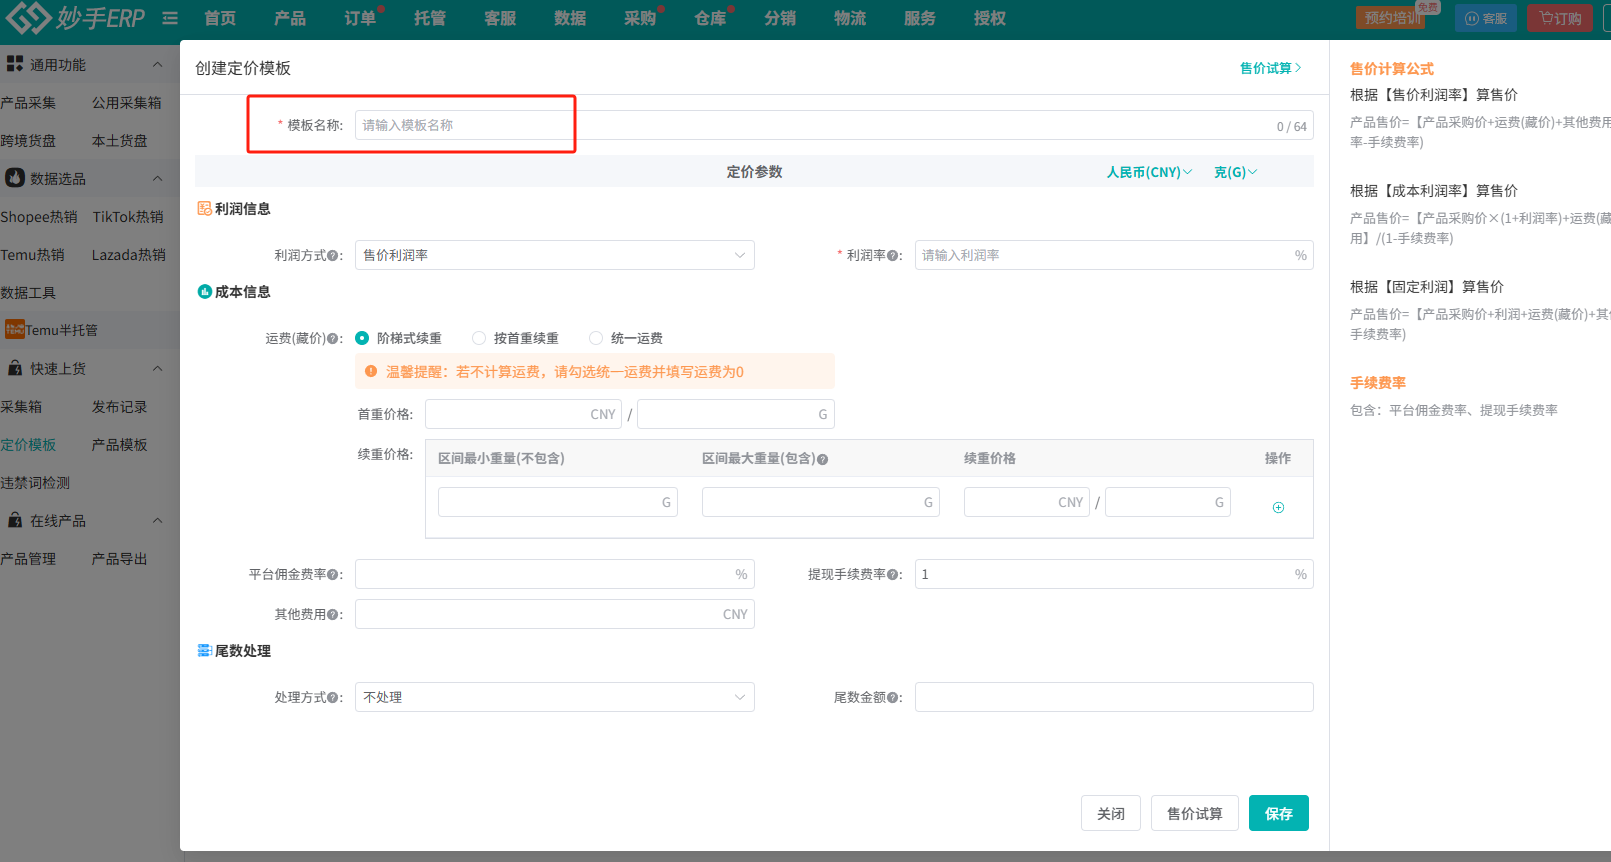Open the 利润方式 dropdown
This screenshot has height=862, width=1611.
click(554, 255)
